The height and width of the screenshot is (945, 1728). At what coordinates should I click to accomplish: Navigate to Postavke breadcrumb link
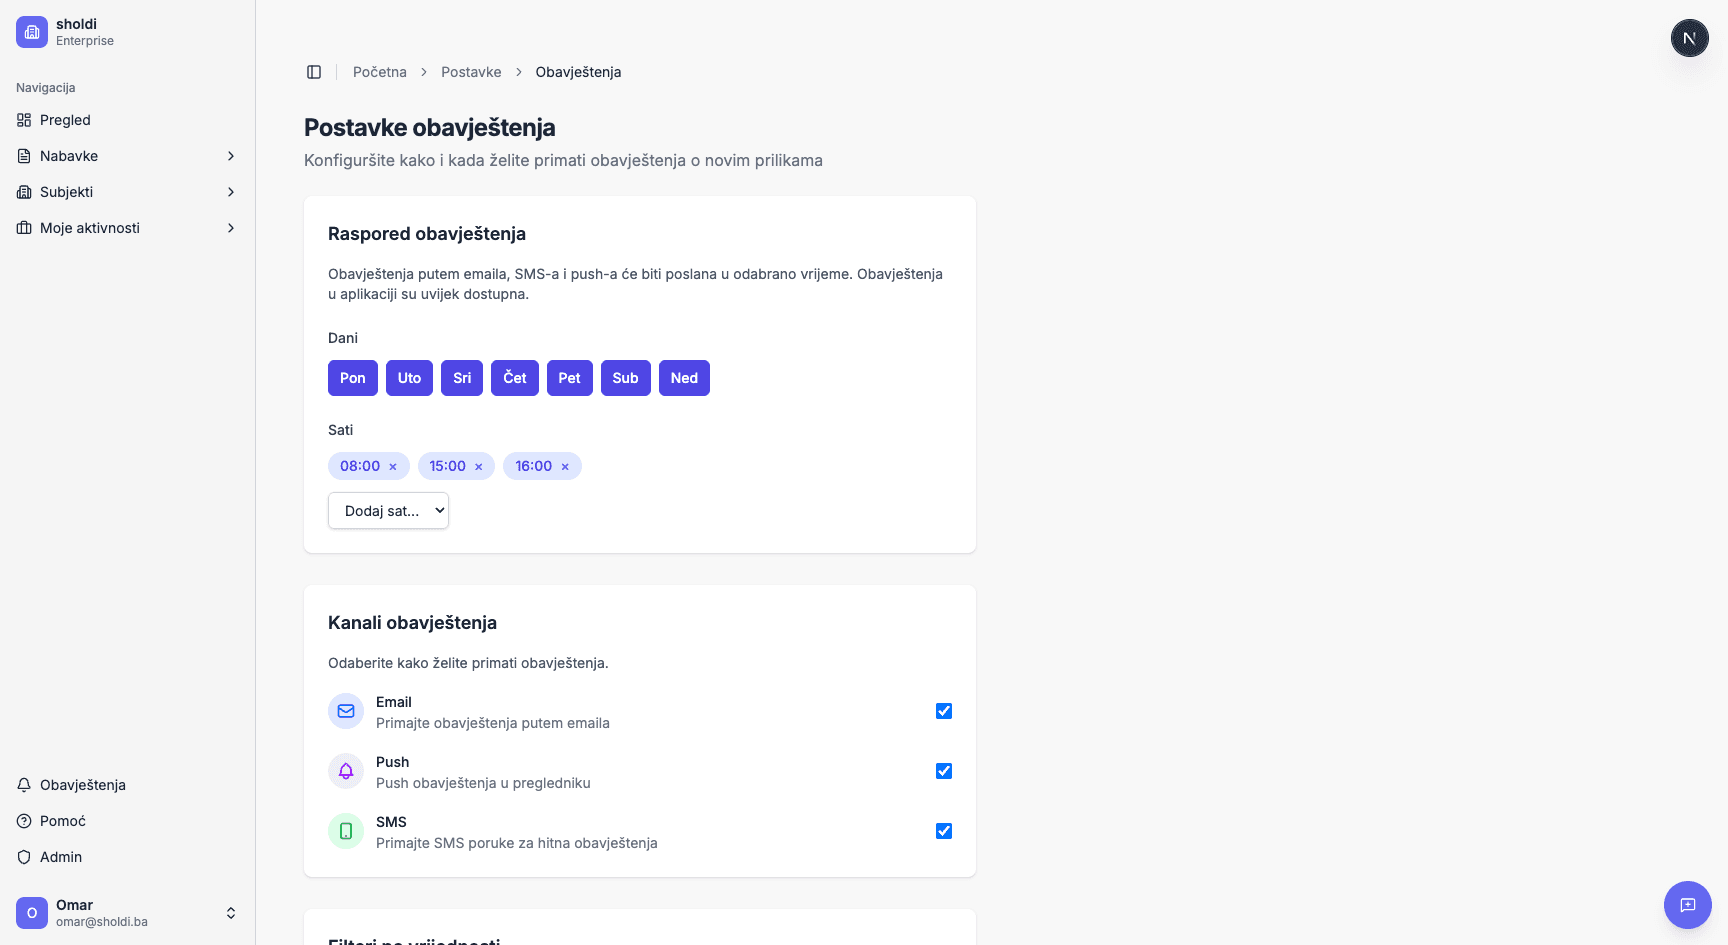coord(471,72)
